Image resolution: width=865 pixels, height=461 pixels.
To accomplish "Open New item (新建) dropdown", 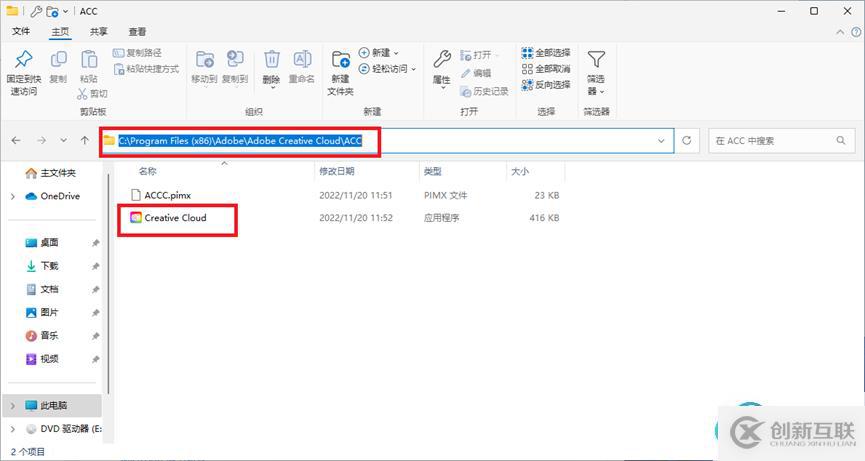I will (x=379, y=53).
